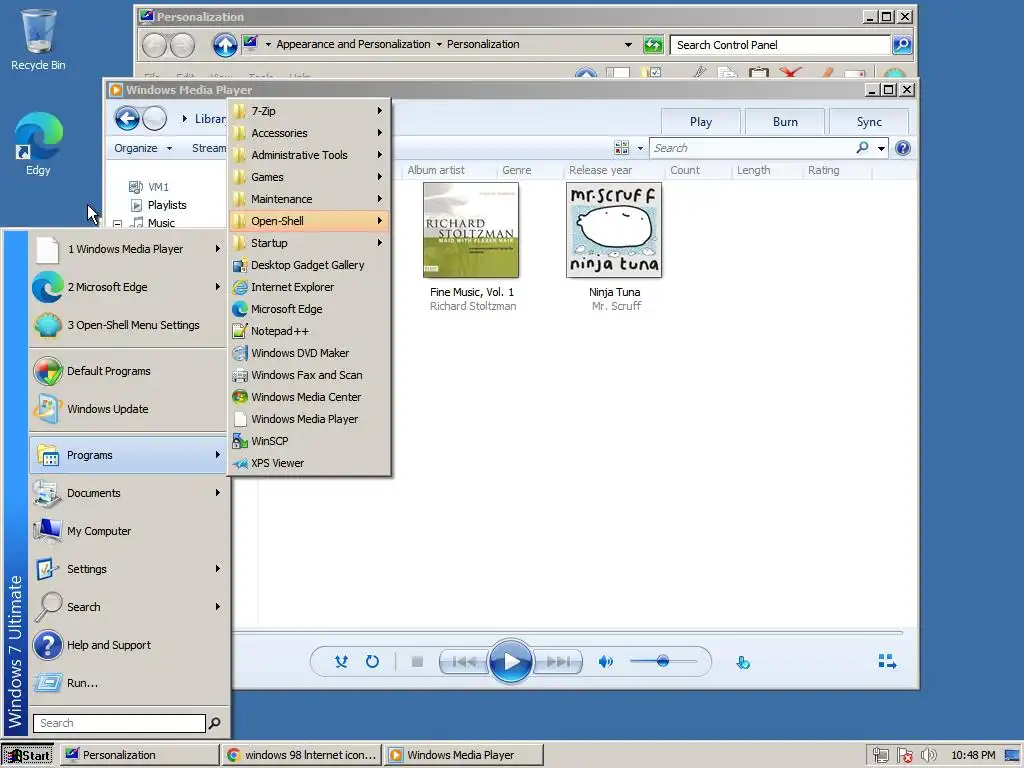Open My Computer from start menu
This screenshot has height=768, width=1024.
(x=128, y=531)
